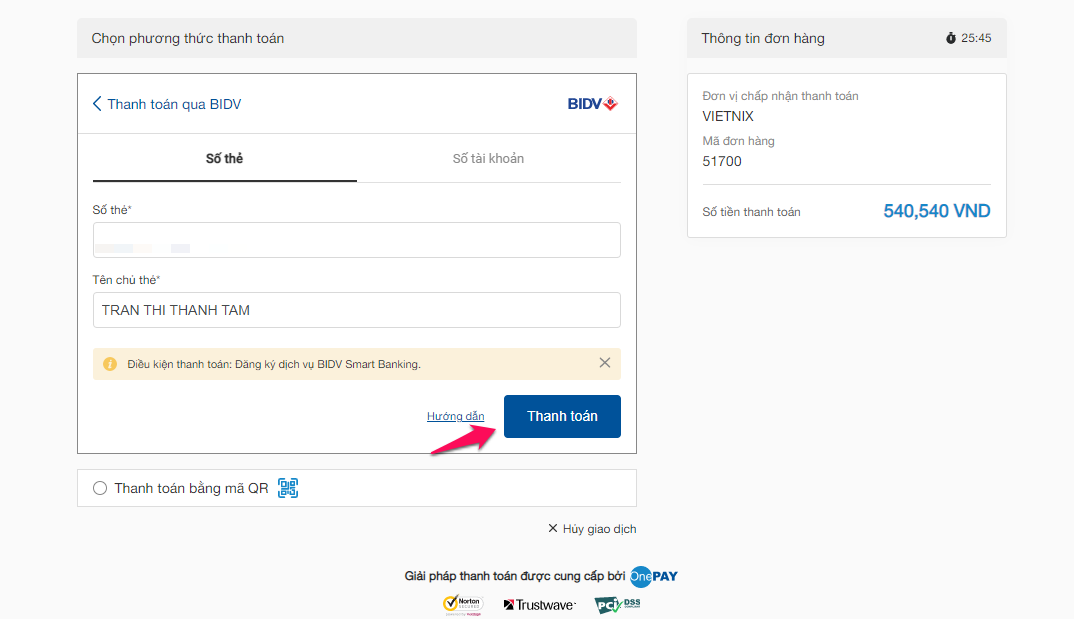Click the stopwatch timer icon

(x=951, y=38)
